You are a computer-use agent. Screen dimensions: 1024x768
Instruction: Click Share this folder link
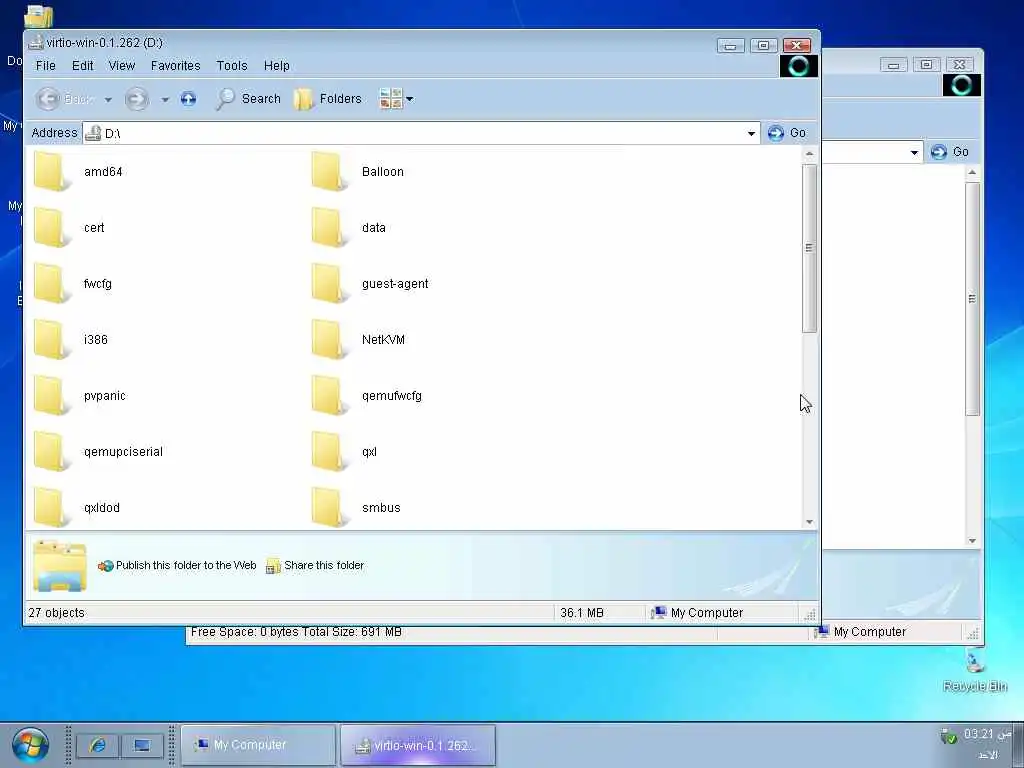pyautogui.click(x=315, y=566)
